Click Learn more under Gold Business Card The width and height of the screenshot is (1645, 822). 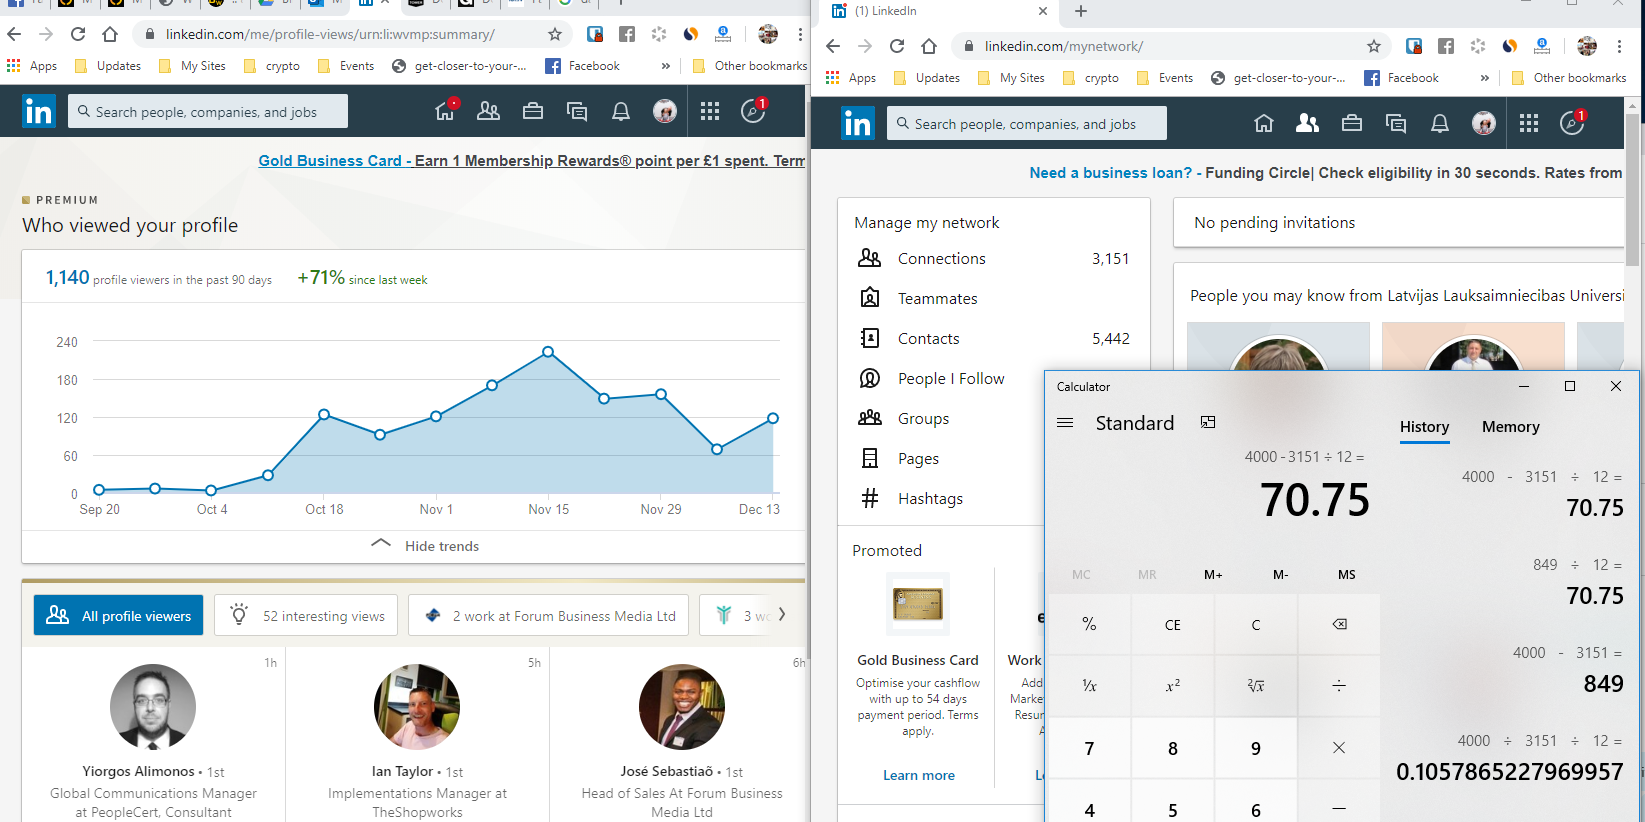pyautogui.click(x=919, y=775)
